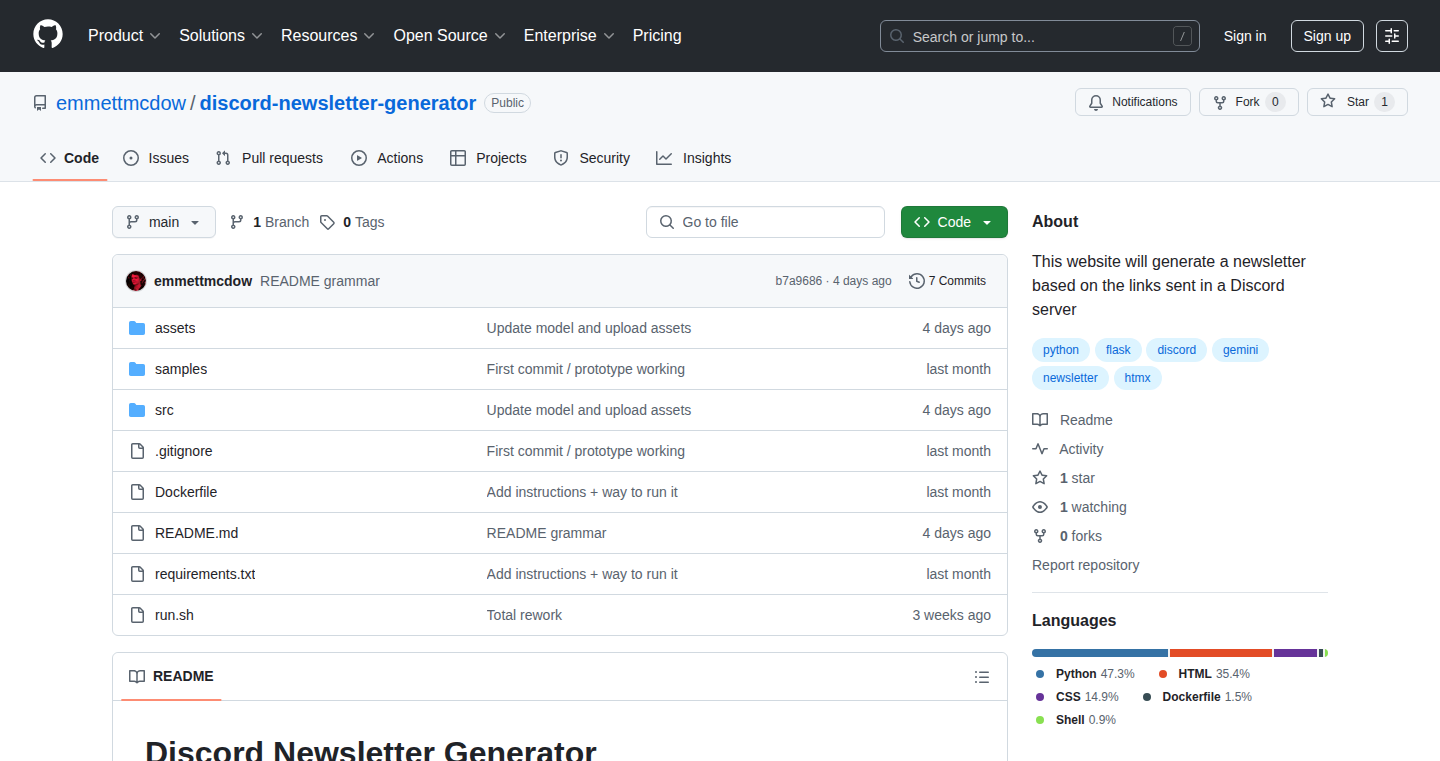This screenshot has height=761, width=1440.
Task: Click Report repository link
Action: (1086, 565)
